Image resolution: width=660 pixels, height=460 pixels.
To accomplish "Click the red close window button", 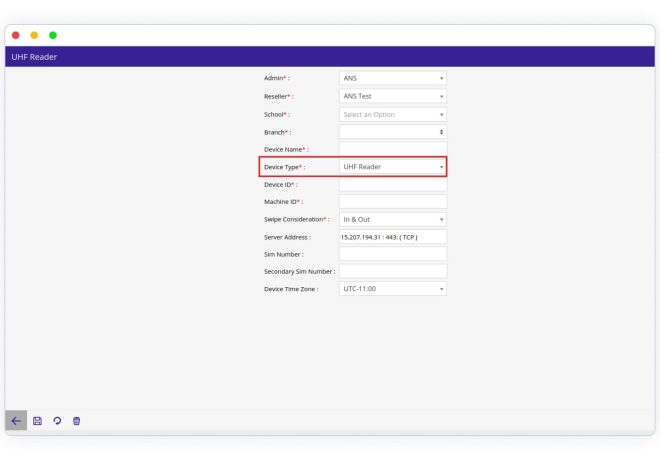I will click(15, 35).
